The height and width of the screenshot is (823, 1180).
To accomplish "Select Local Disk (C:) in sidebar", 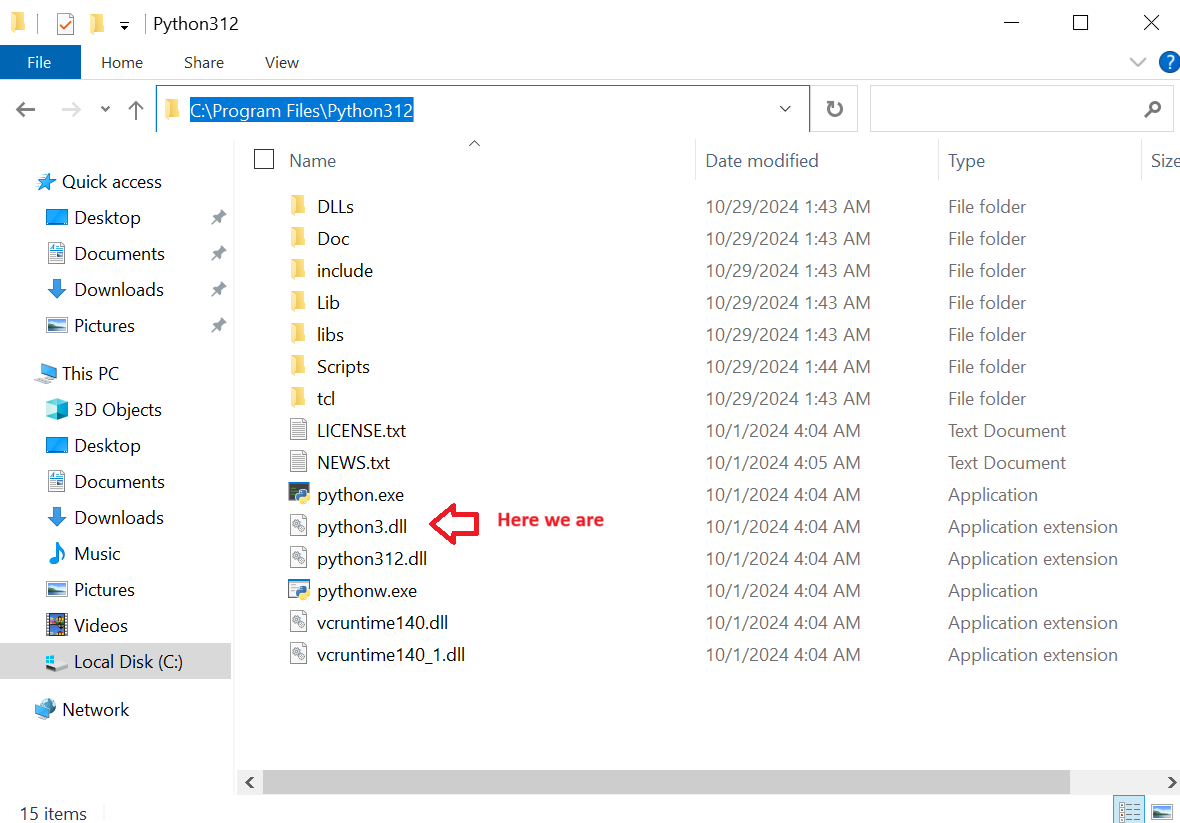I will 115,661.
